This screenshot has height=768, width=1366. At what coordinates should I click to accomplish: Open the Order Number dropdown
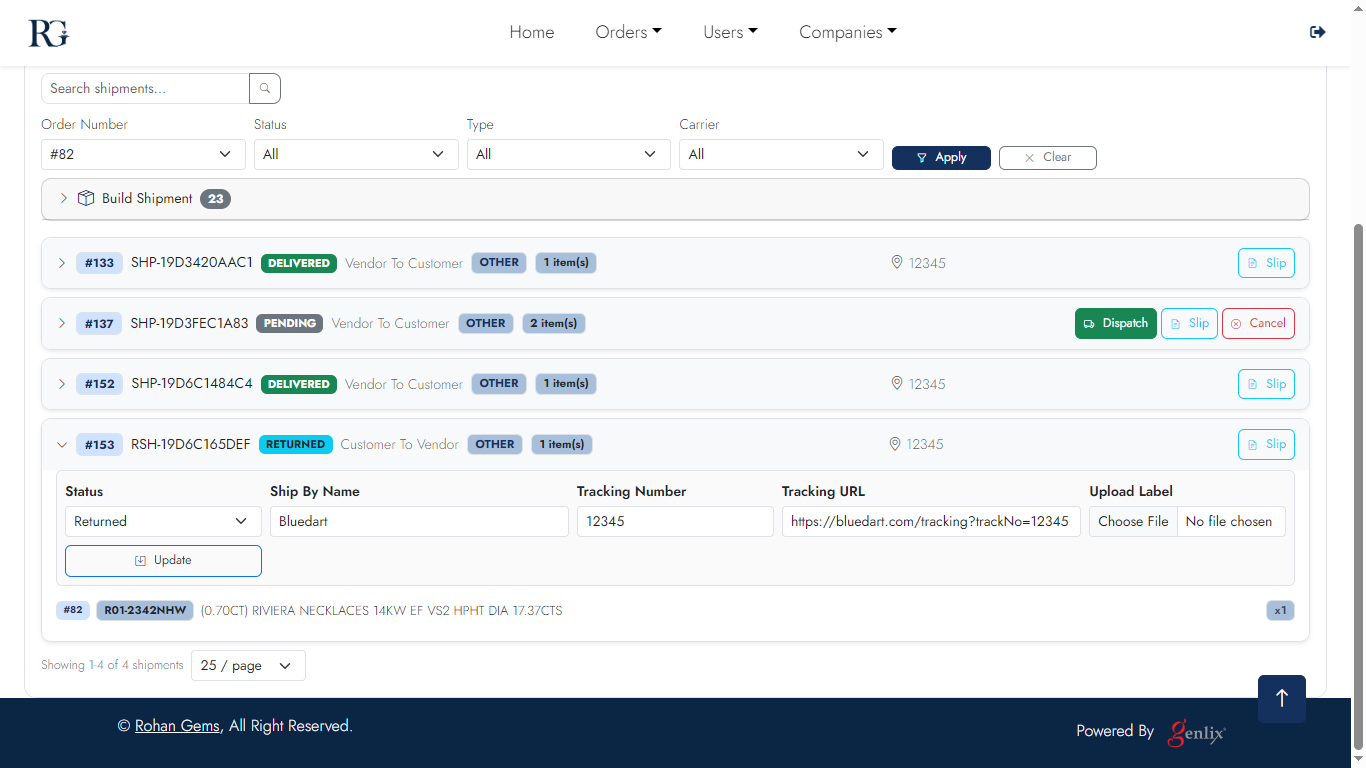(x=143, y=154)
